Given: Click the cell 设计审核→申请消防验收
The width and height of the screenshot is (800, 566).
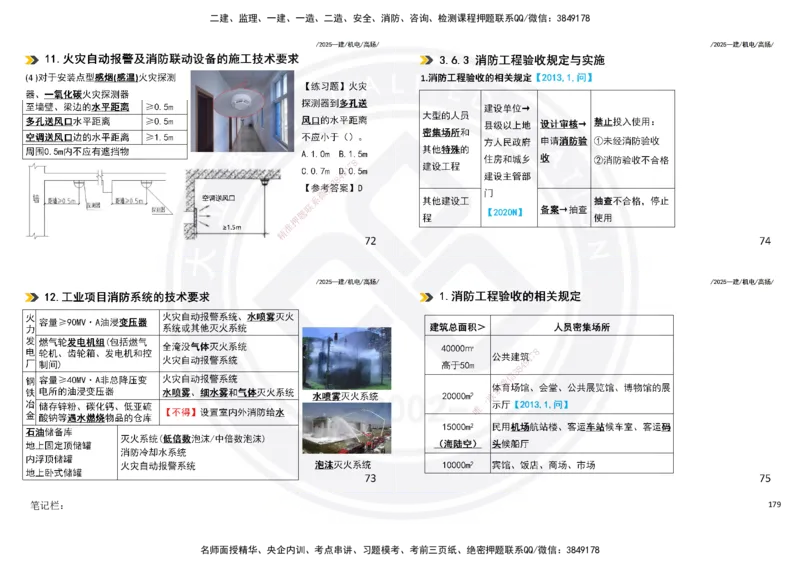Looking at the screenshot, I should [564, 140].
